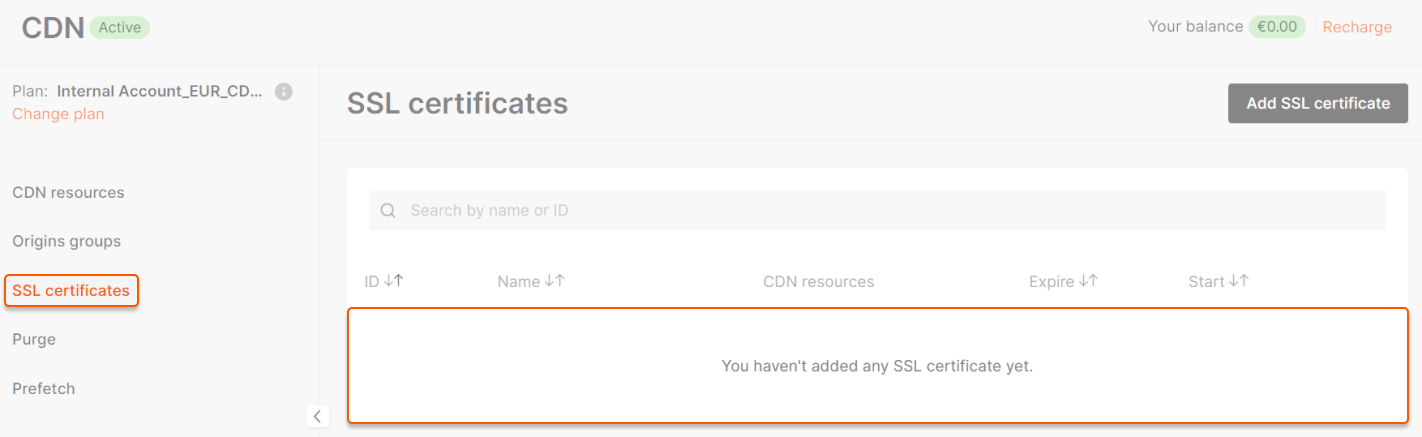Open CDN resources section

pos(68,192)
